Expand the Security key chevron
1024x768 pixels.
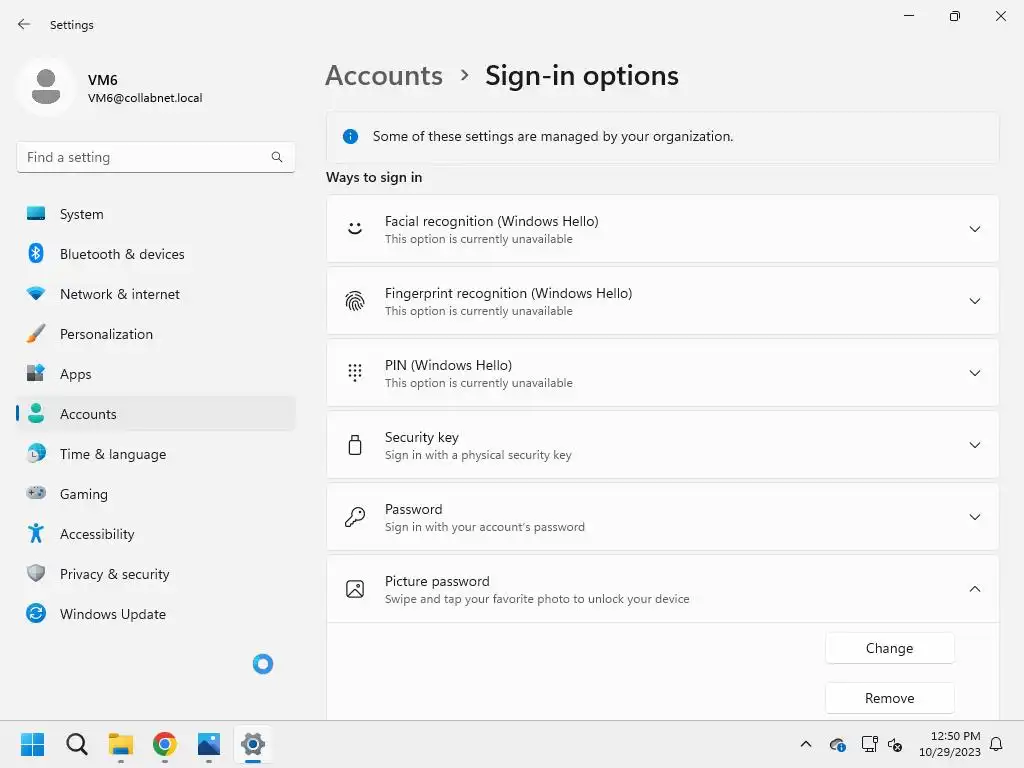[974, 445]
